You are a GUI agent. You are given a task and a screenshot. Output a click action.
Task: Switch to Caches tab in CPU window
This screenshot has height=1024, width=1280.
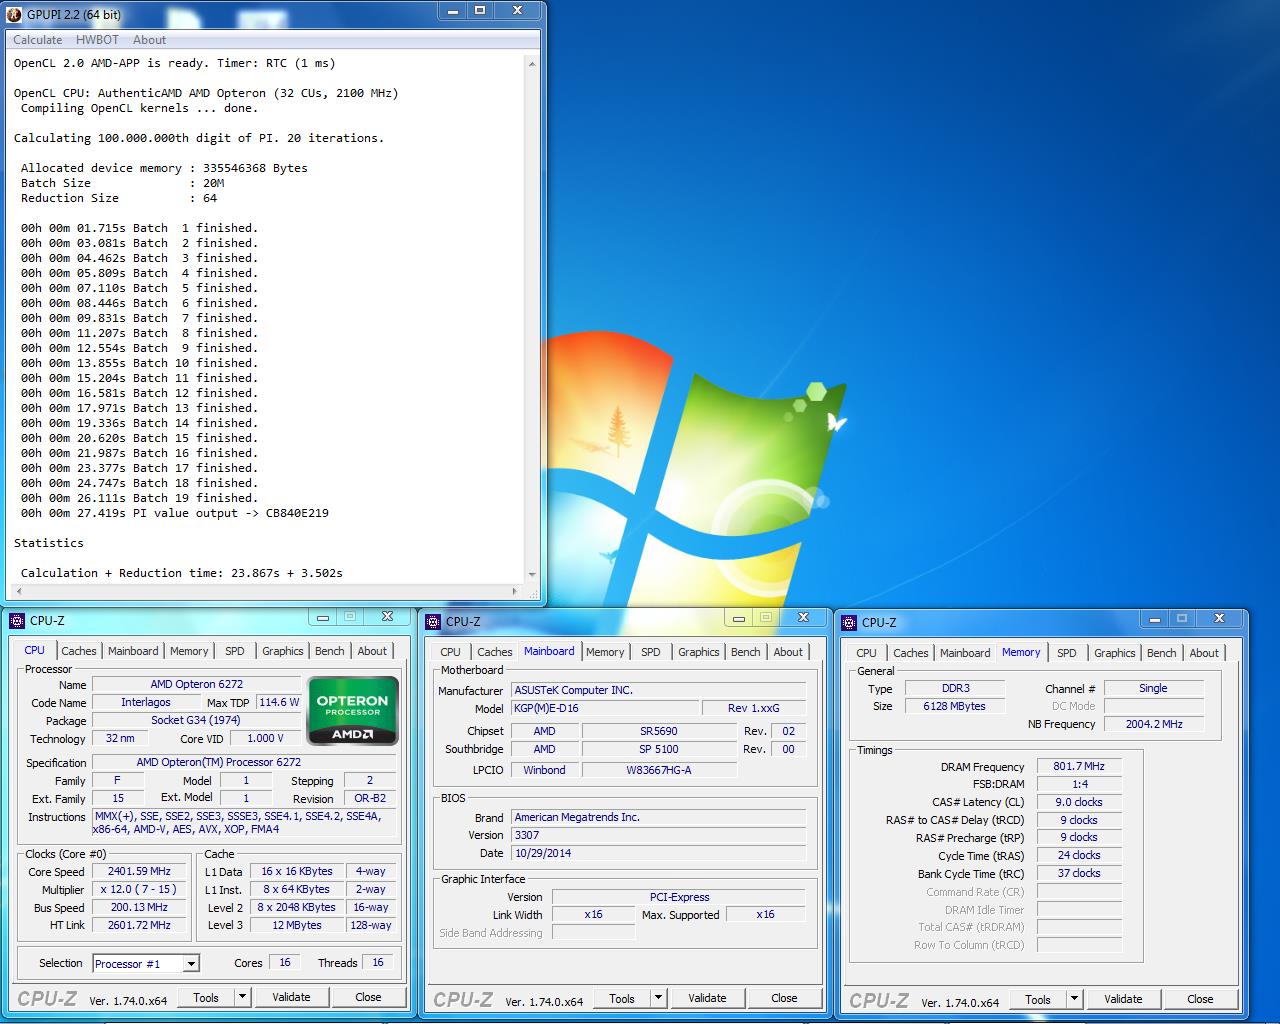(79, 651)
